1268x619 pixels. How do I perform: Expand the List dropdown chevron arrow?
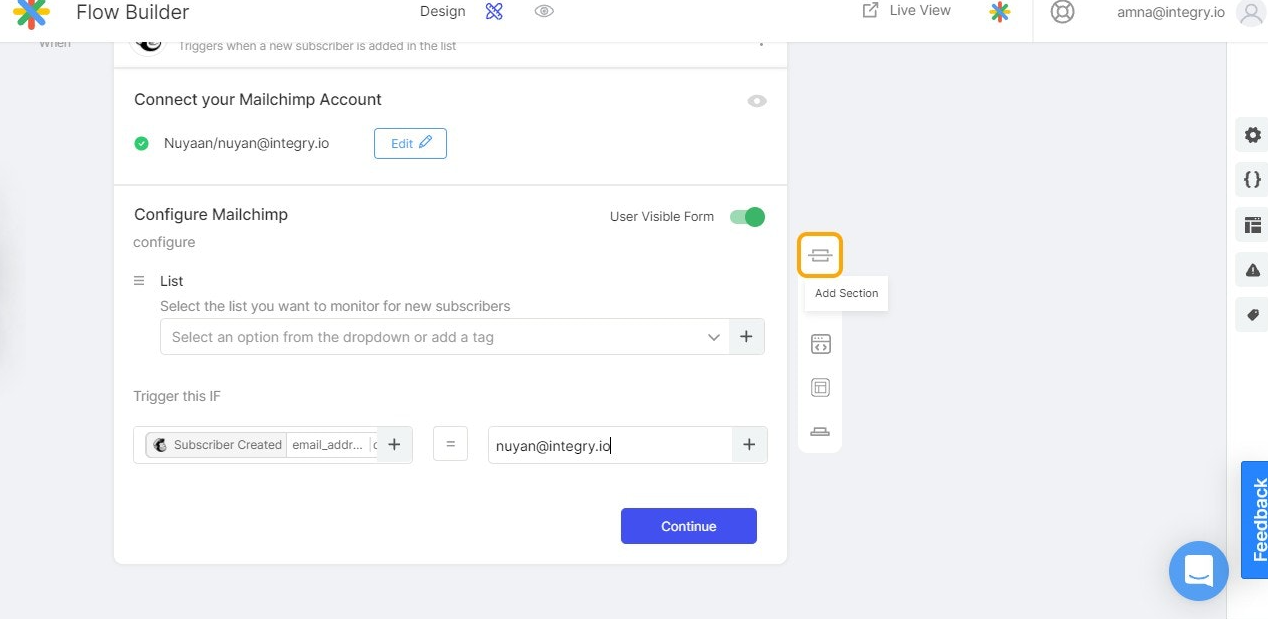714,337
